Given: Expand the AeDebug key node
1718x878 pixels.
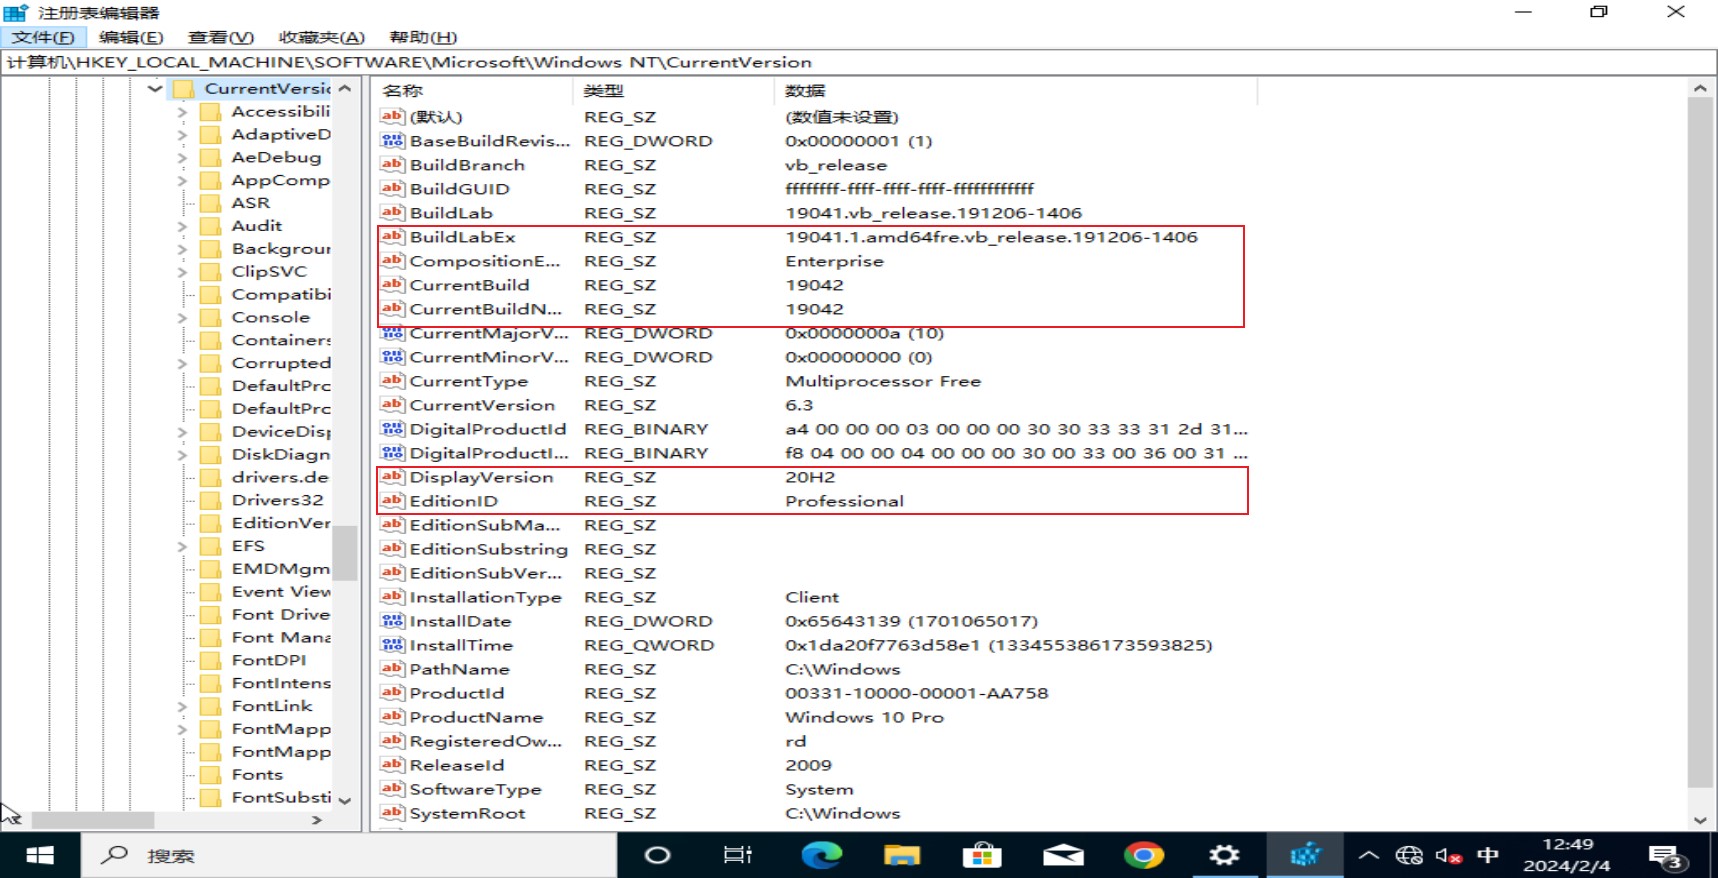Looking at the screenshot, I should [x=182, y=158].
